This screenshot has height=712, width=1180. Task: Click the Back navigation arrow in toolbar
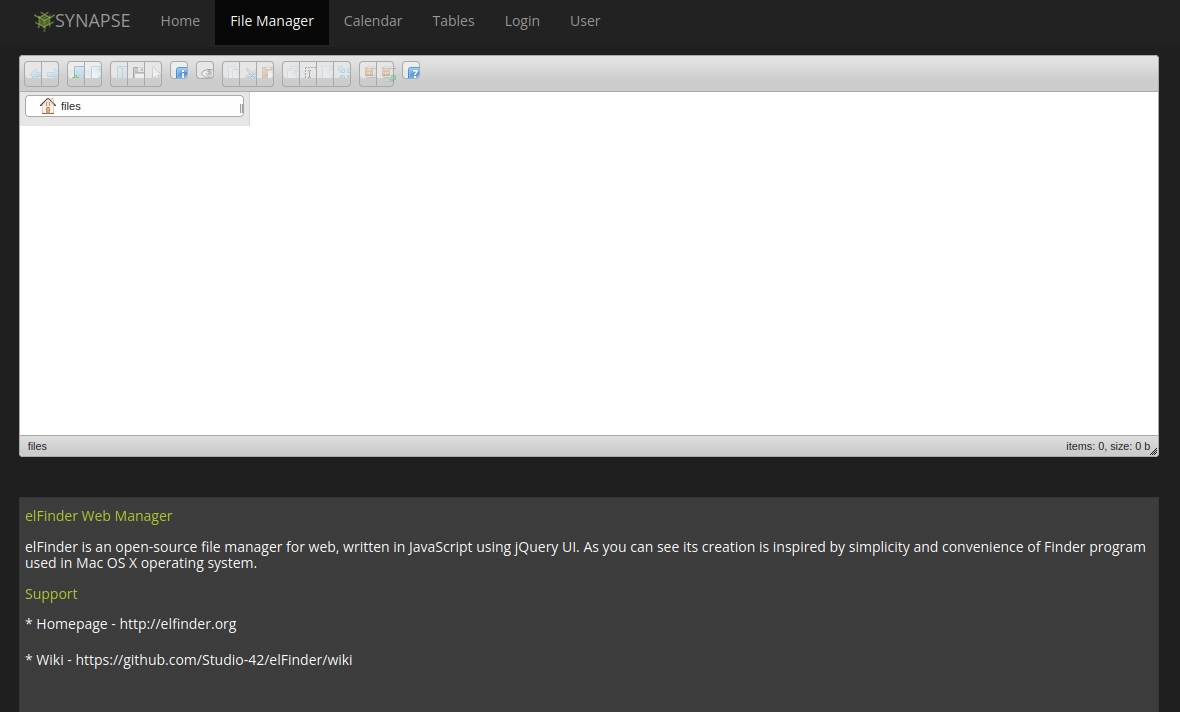click(x=34, y=73)
